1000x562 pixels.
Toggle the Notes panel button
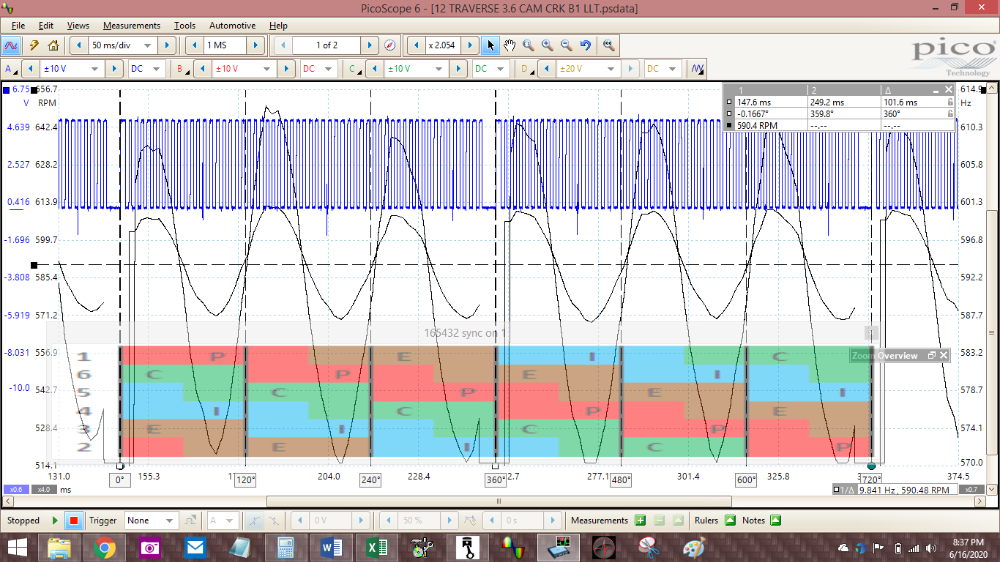tap(776, 521)
